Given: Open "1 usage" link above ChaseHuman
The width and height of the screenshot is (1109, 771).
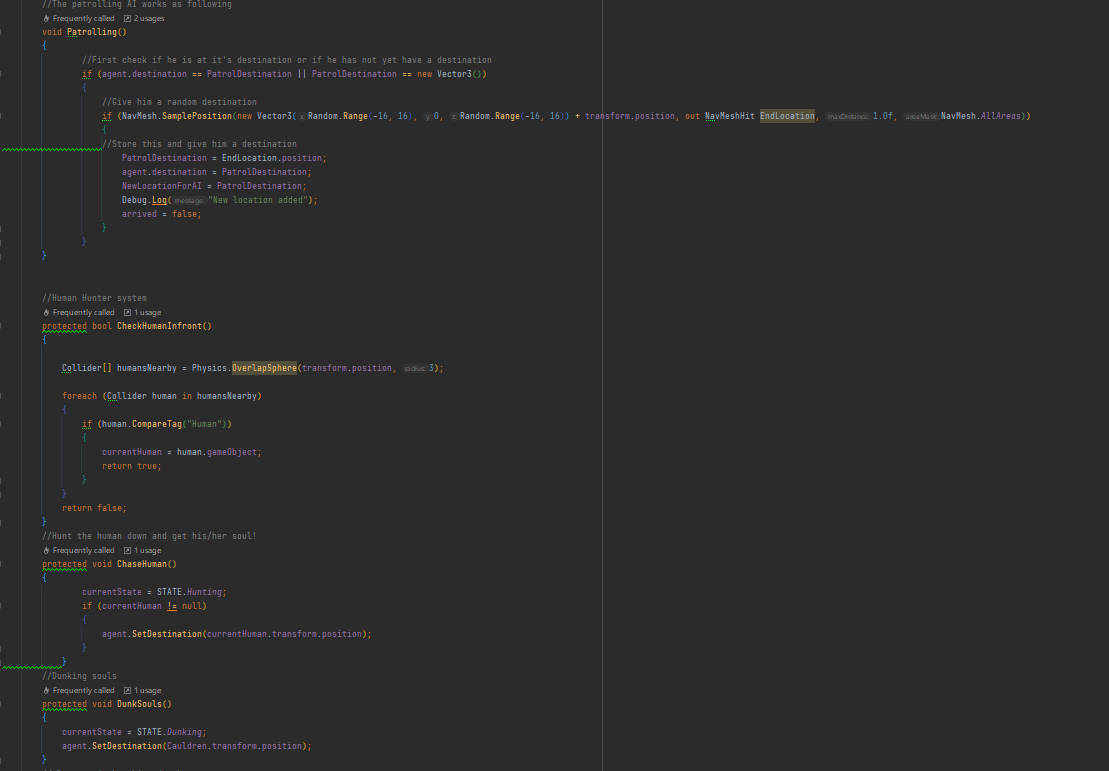Looking at the screenshot, I should pyautogui.click(x=148, y=550).
